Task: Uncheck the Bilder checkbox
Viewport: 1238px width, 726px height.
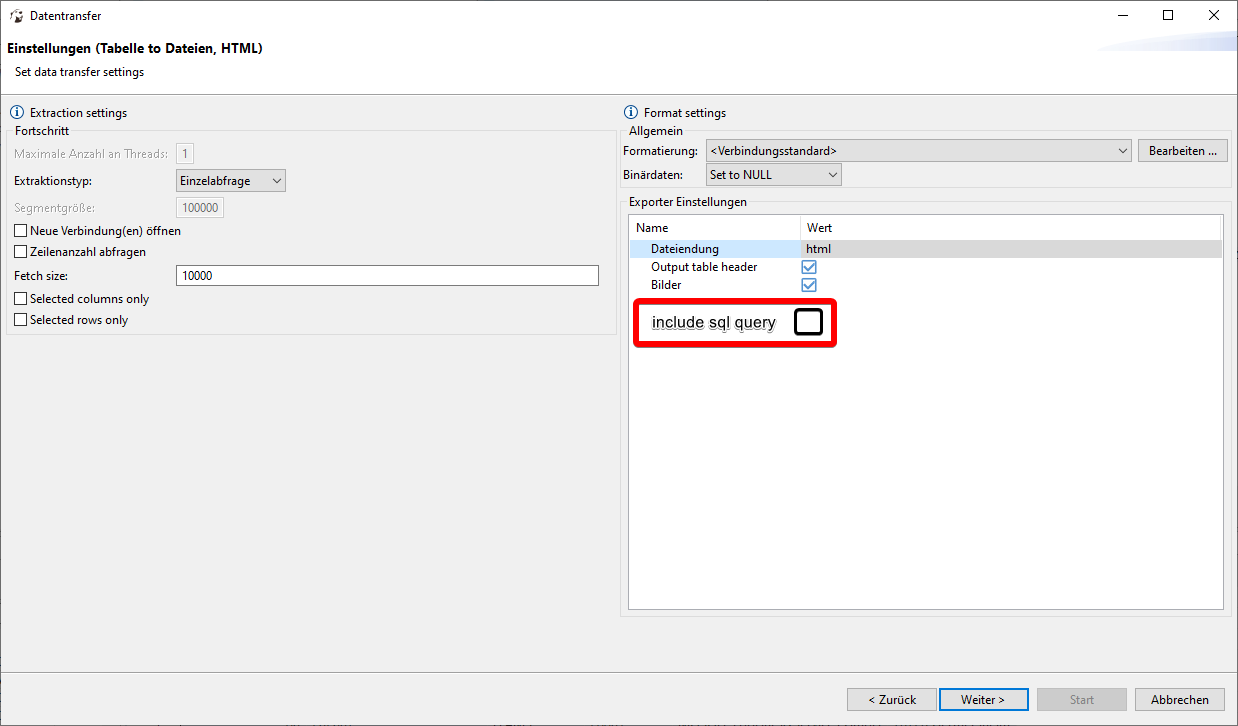Action: [x=809, y=285]
